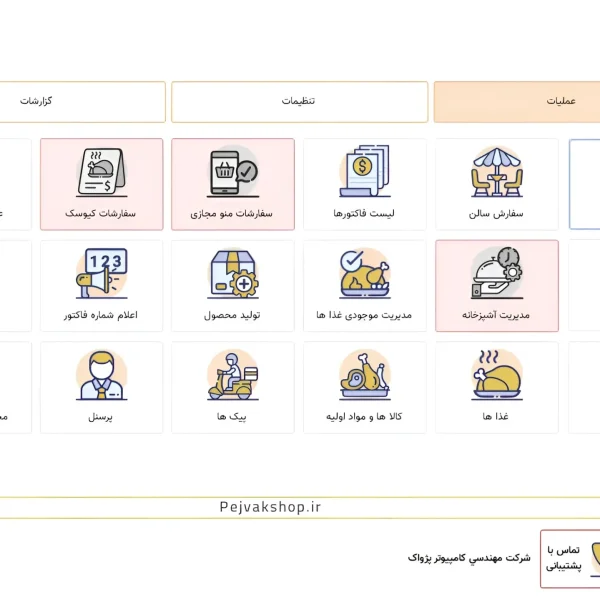The image size is (600, 600).
Task: Click the Pejvakshop.ir website bar
Action: tap(300, 507)
